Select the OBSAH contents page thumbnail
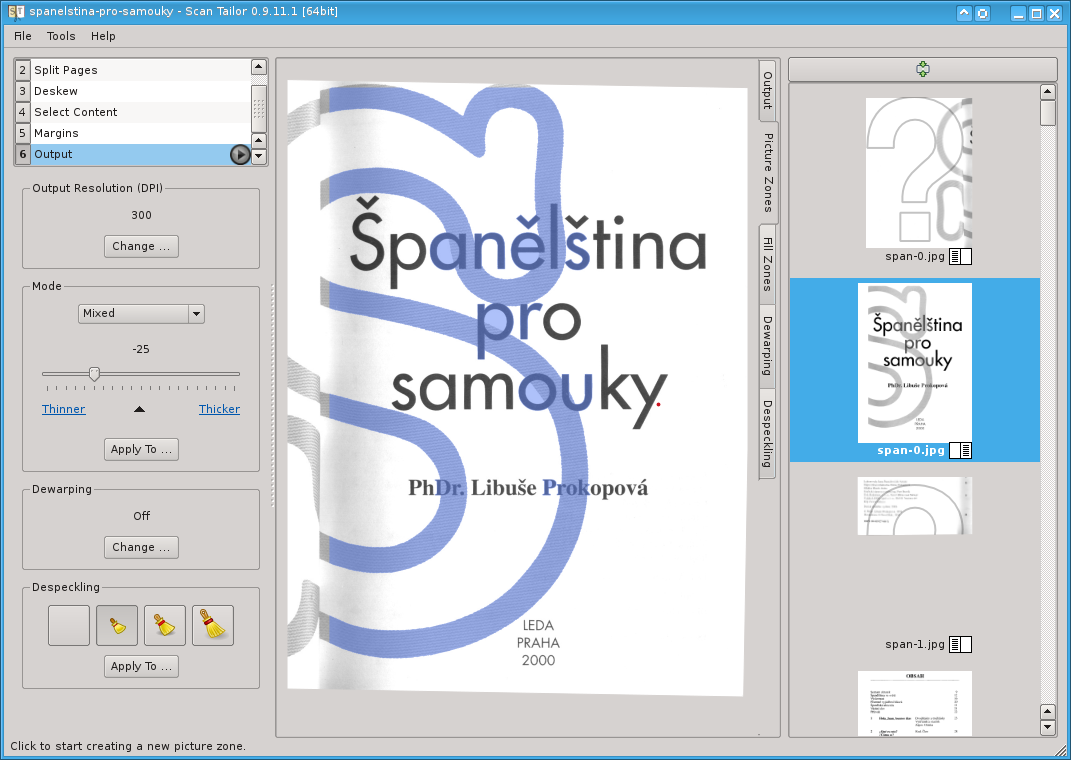This screenshot has width=1071, height=760. pos(915,703)
